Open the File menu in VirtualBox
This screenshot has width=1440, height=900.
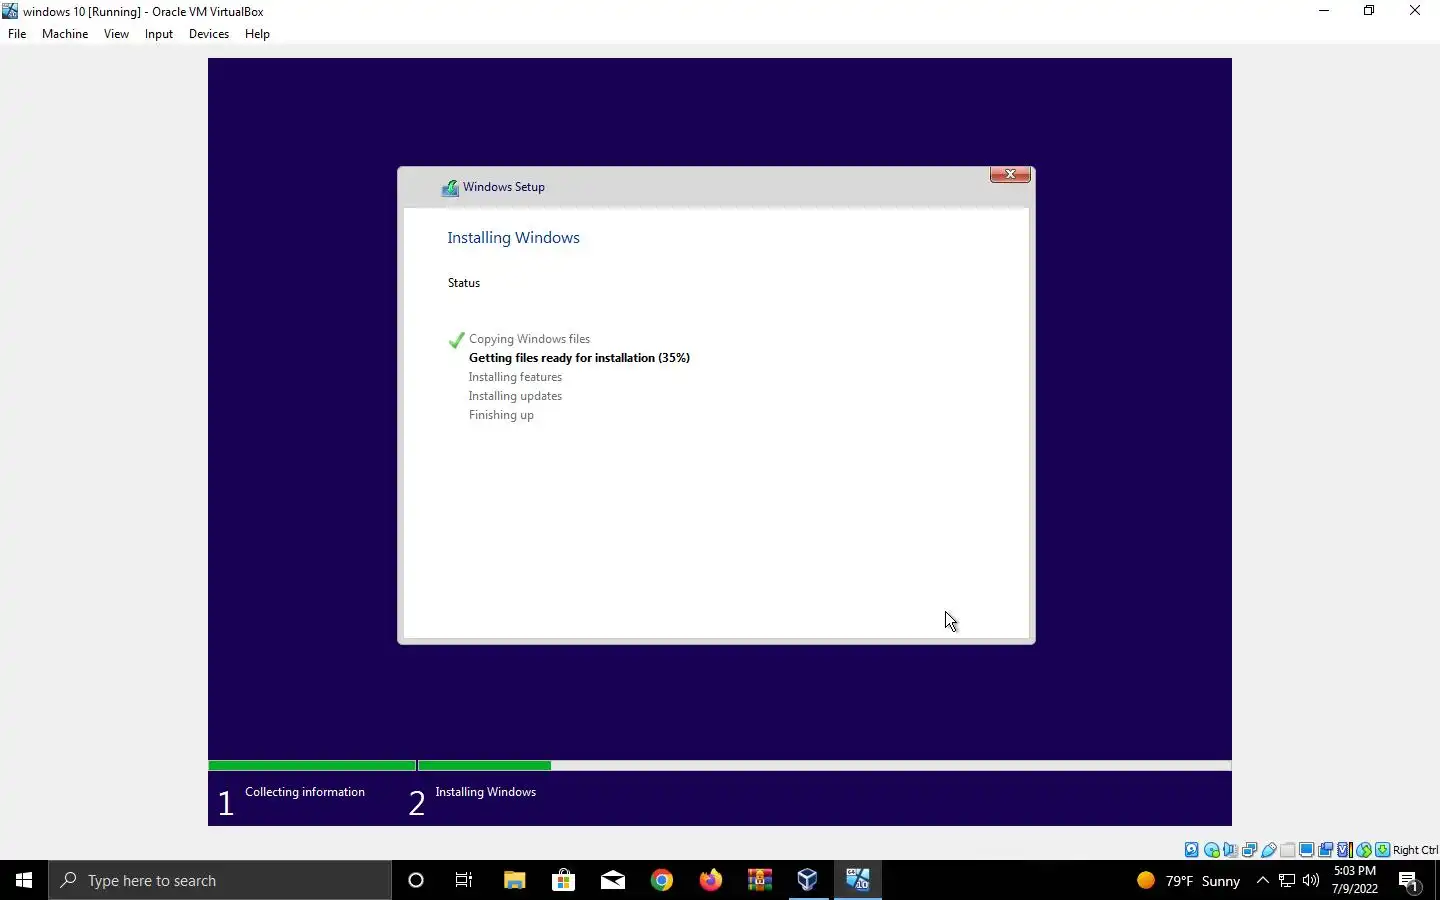click(17, 34)
